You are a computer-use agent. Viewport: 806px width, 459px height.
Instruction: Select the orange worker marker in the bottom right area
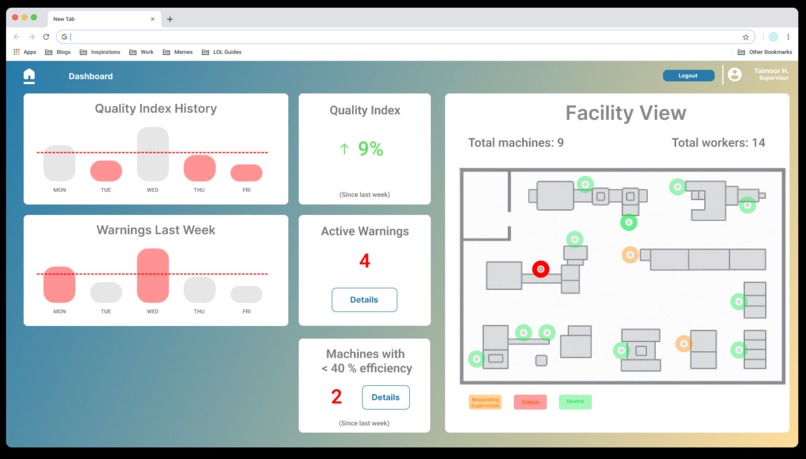coord(683,344)
